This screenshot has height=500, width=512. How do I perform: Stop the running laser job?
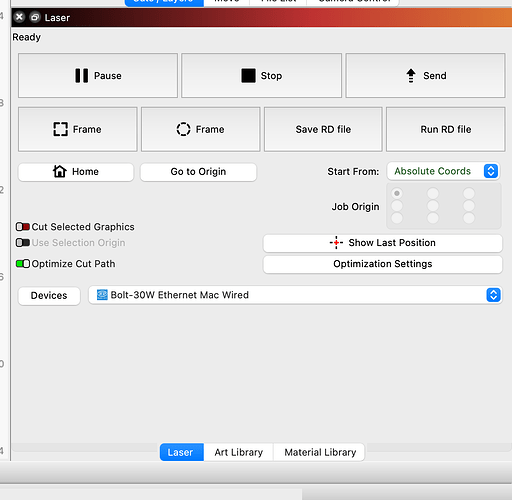(261, 76)
